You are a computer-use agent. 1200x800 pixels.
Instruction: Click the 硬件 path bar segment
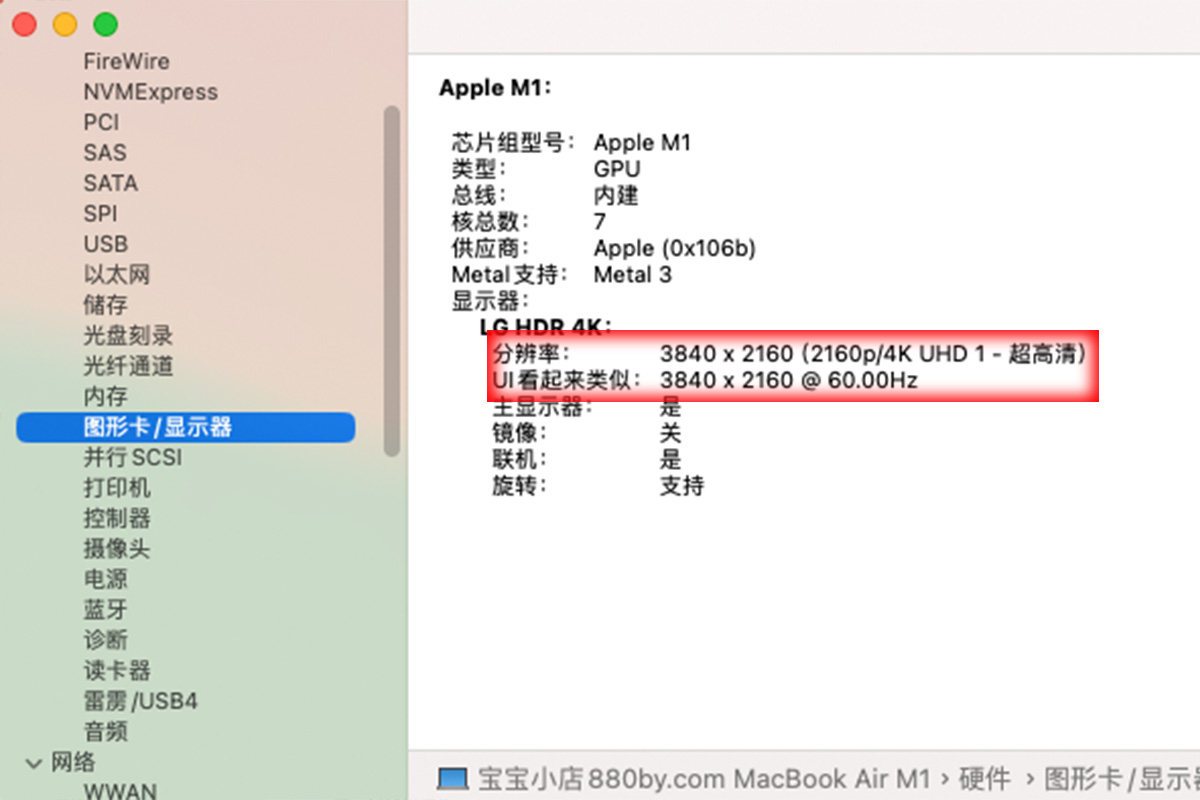point(983,778)
